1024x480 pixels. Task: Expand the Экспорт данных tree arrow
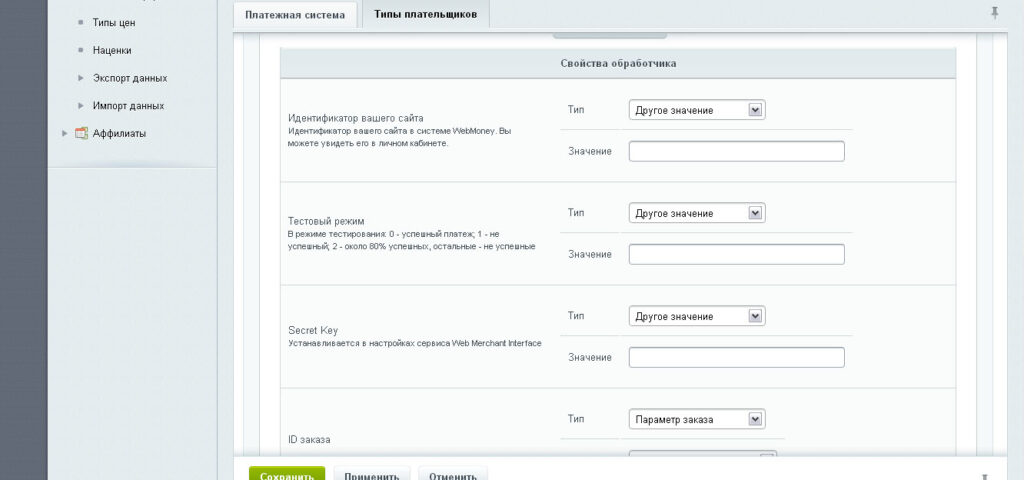click(x=82, y=77)
